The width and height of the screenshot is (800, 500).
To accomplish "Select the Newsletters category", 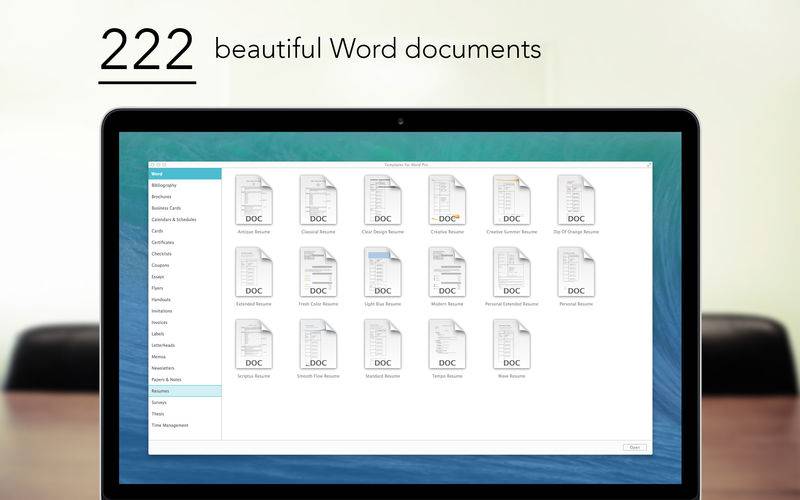I will click(185, 368).
